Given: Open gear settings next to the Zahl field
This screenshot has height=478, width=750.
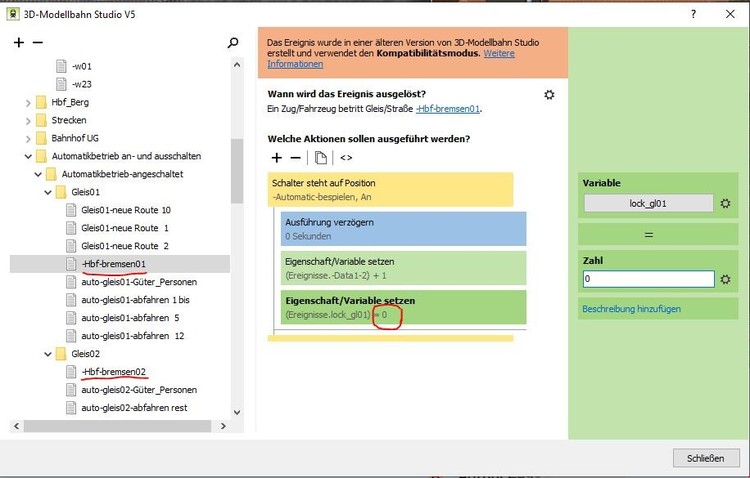Looking at the screenshot, I should (x=726, y=279).
